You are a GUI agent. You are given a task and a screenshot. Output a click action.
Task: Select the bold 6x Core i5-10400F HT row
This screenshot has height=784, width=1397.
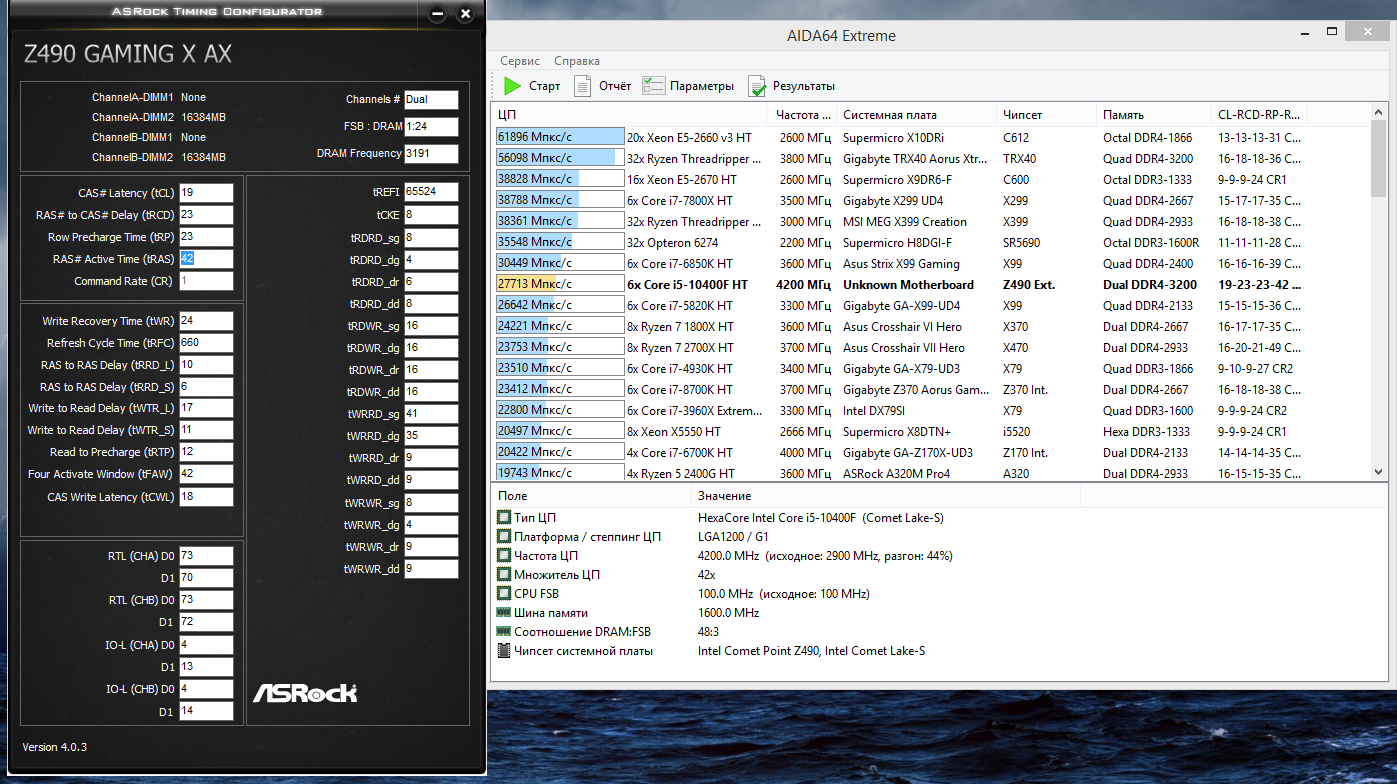pyautogui.click(x=930, y=284)
